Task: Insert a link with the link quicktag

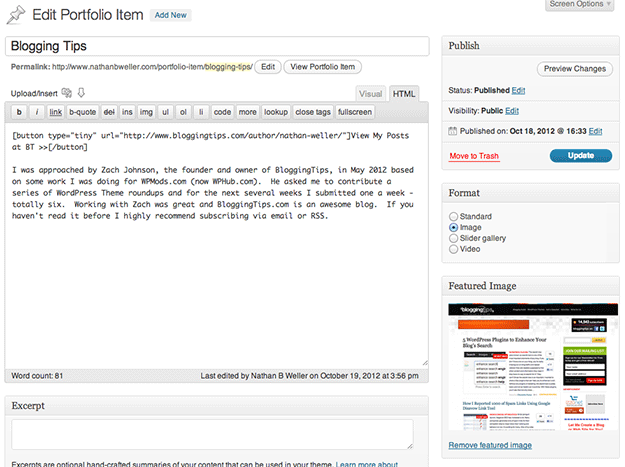Action: 55,112
